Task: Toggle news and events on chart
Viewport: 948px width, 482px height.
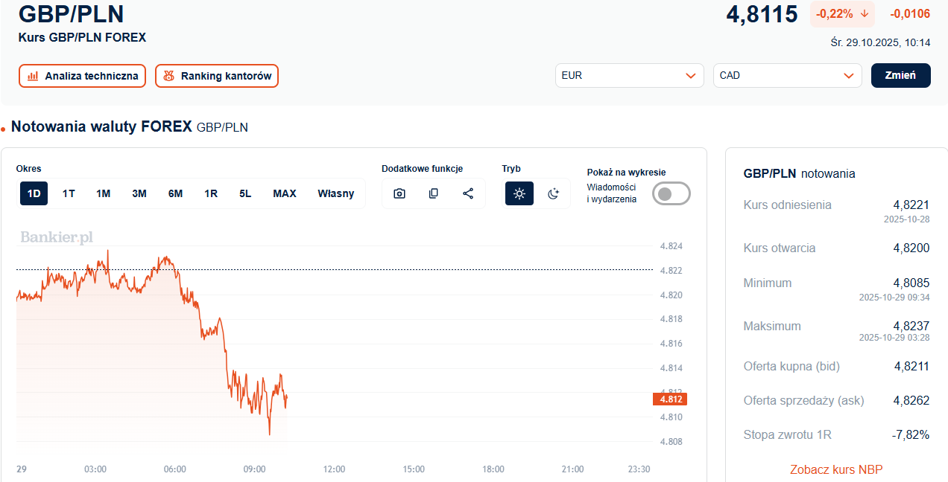Action: pos(670,193)
